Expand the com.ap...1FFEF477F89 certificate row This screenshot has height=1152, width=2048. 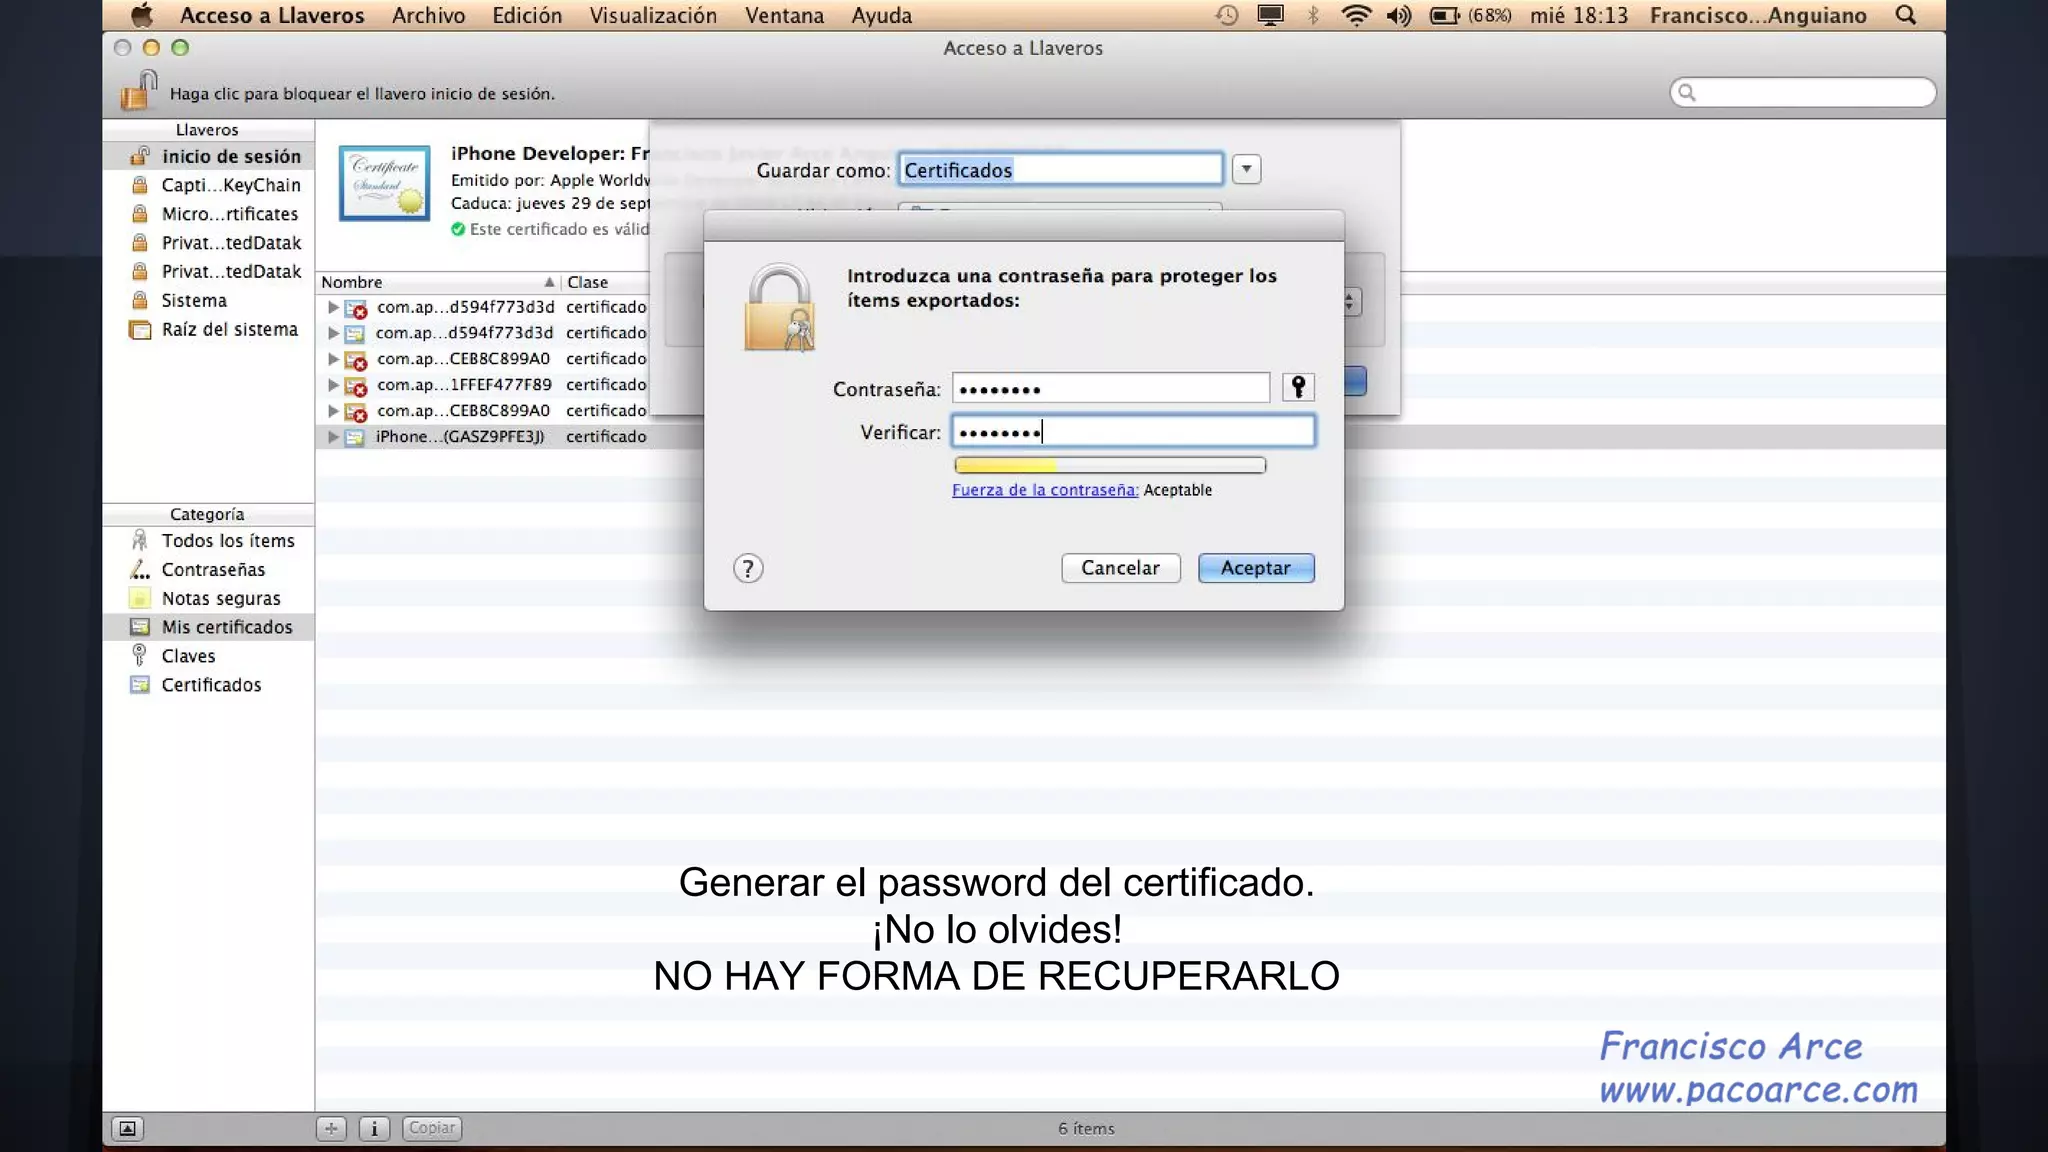tap(333, 385)
